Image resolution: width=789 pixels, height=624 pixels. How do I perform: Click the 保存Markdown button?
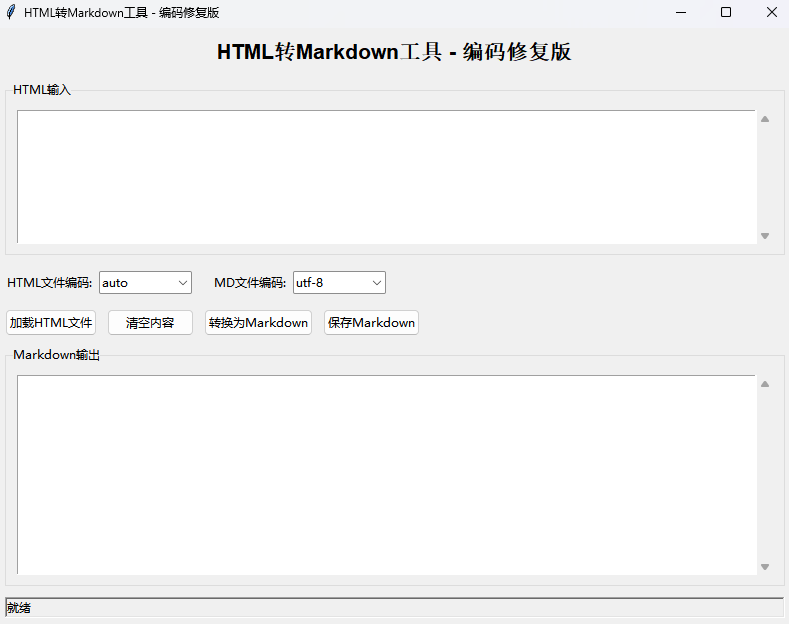point(371,323)
